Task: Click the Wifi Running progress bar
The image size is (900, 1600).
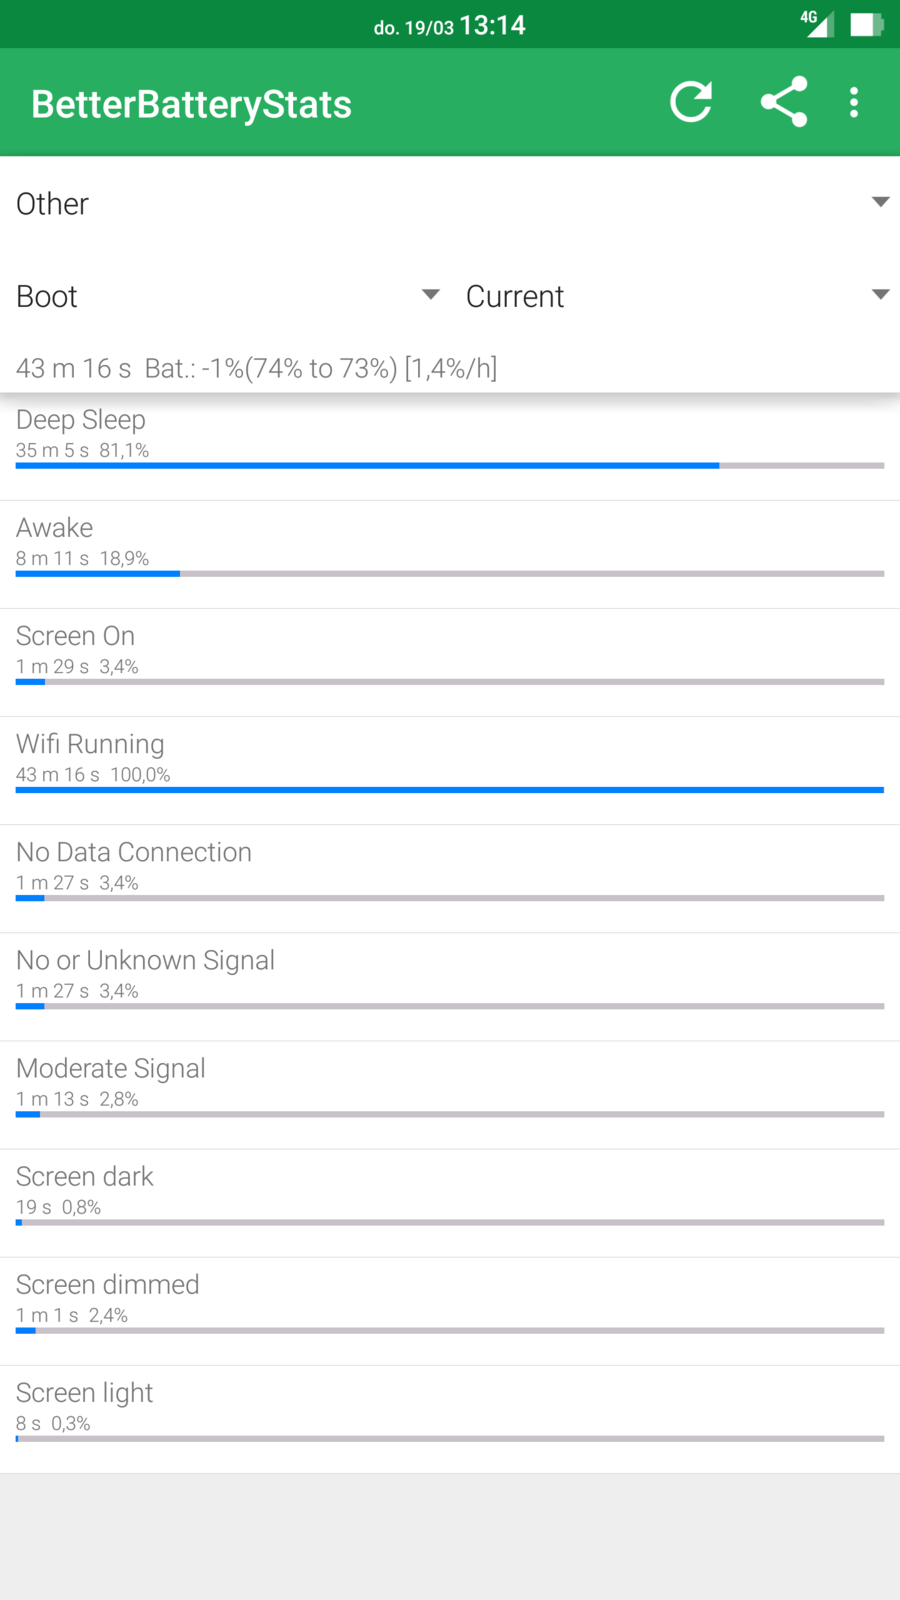Action: (450, 790)
